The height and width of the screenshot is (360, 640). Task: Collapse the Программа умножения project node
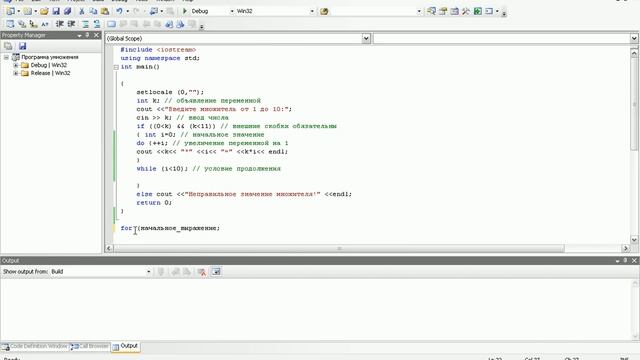[x=7, y=58]
